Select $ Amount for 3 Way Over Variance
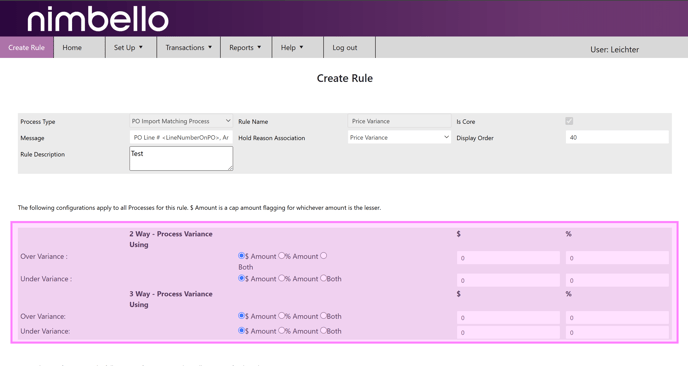688x366 pixels. click(x=241, y=316)
